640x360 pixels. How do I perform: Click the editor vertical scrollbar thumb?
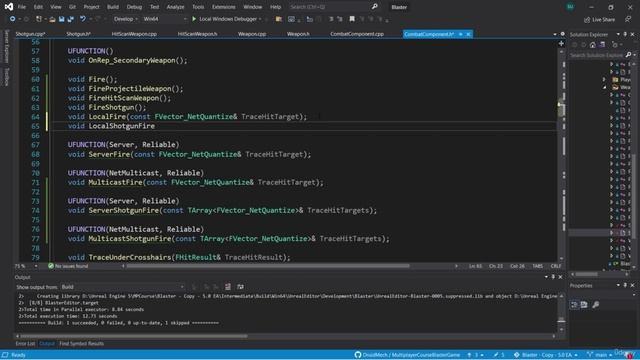click(x=561, y=109)
